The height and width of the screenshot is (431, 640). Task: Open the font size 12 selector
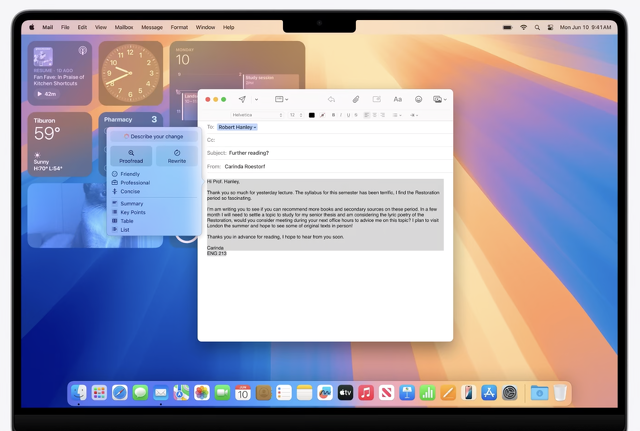click(296, 115)
